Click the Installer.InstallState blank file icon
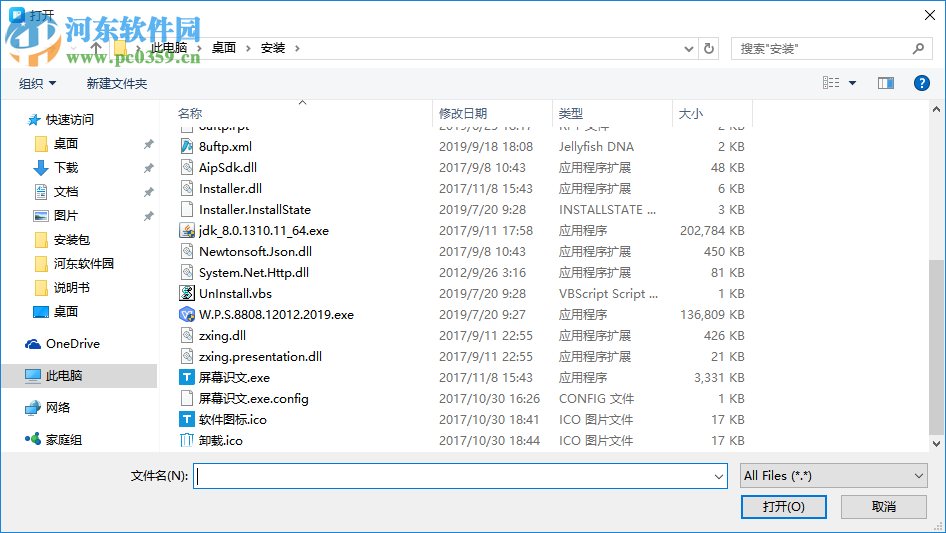The image size is (946, 533). click(187, 209)
